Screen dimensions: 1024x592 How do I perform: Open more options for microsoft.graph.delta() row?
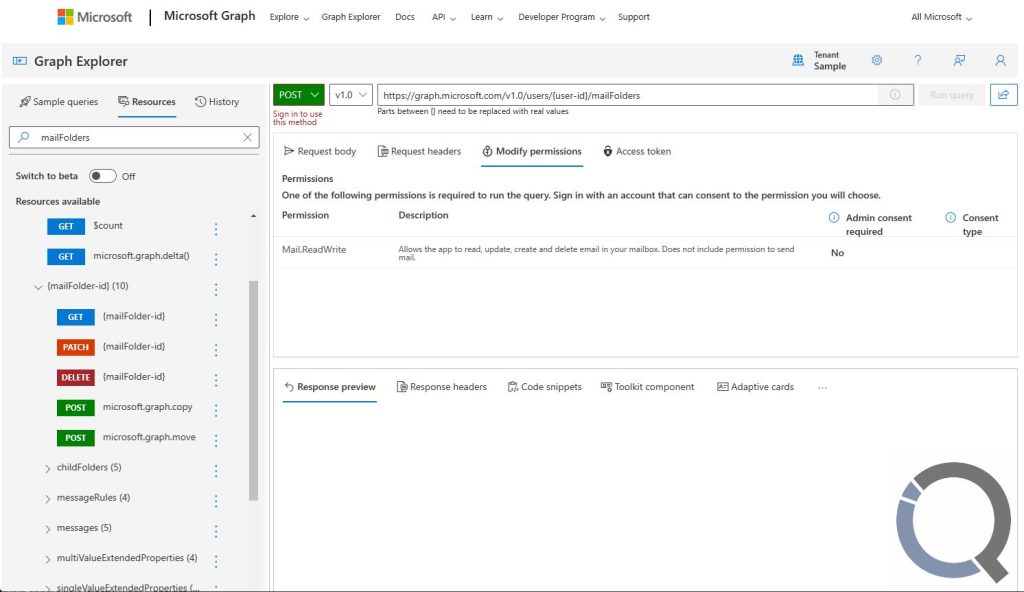coord(216,259)
